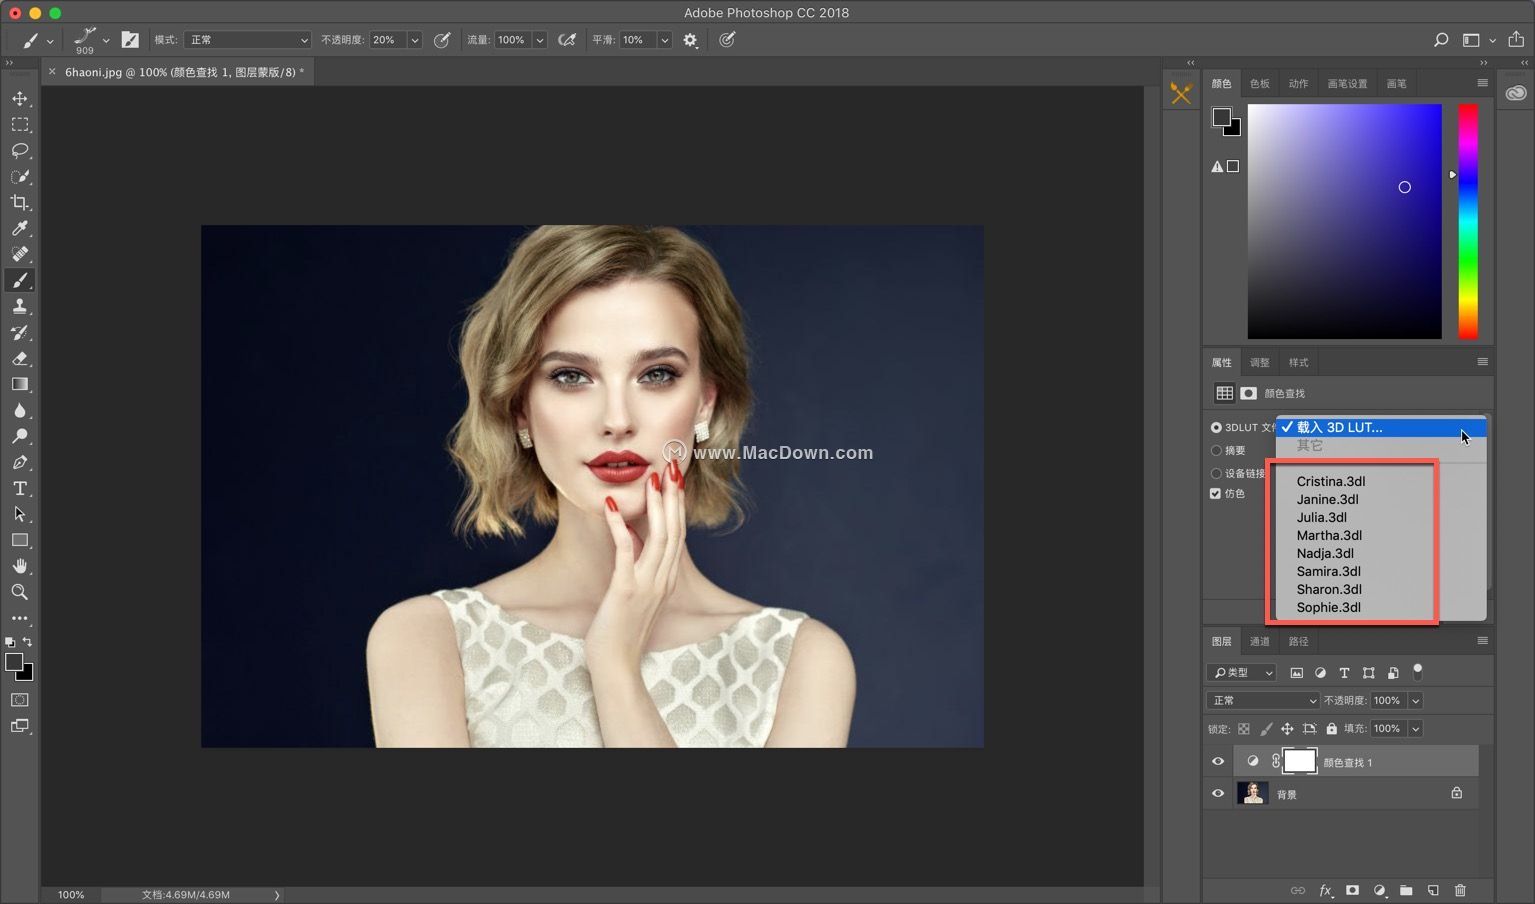Click the delete layer trash icon

(x=1460, y=890)
